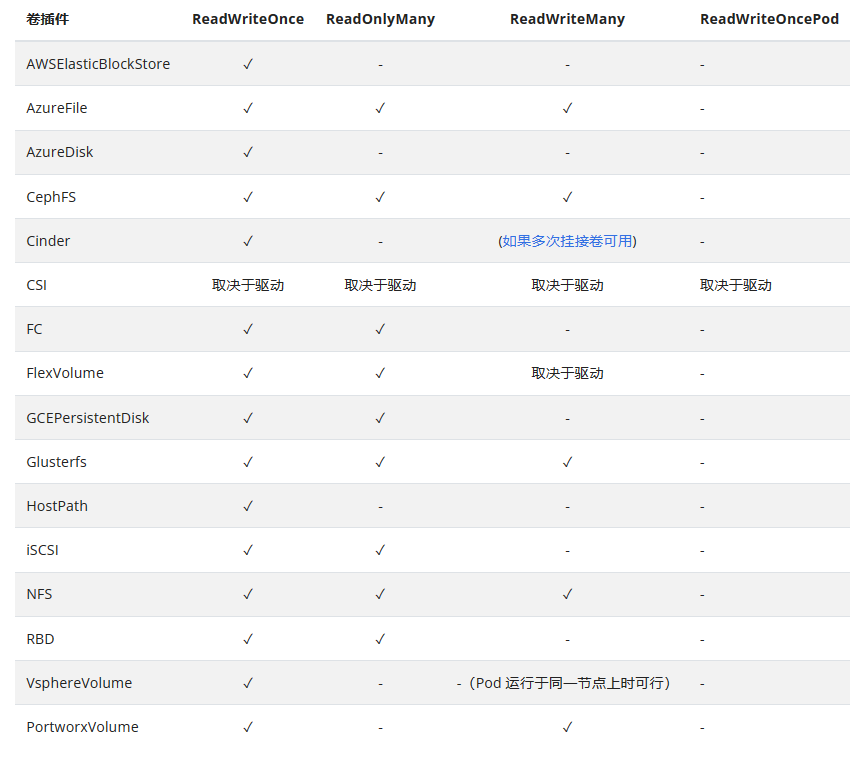Image resolution: width=857 pixels, height=761 pixels.
Task: Select the FC row name
Action: [x=34, y=329]
